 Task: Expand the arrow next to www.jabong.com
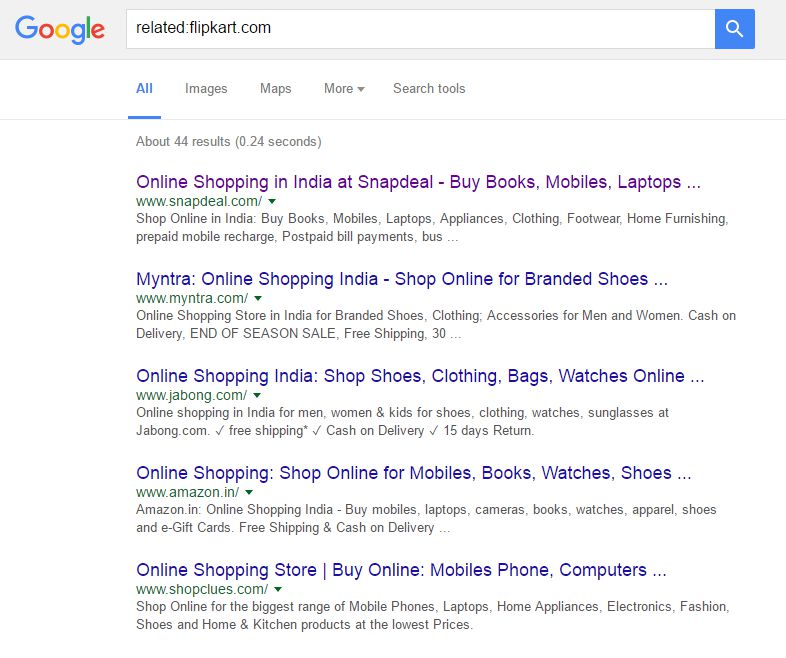(257, 395)
